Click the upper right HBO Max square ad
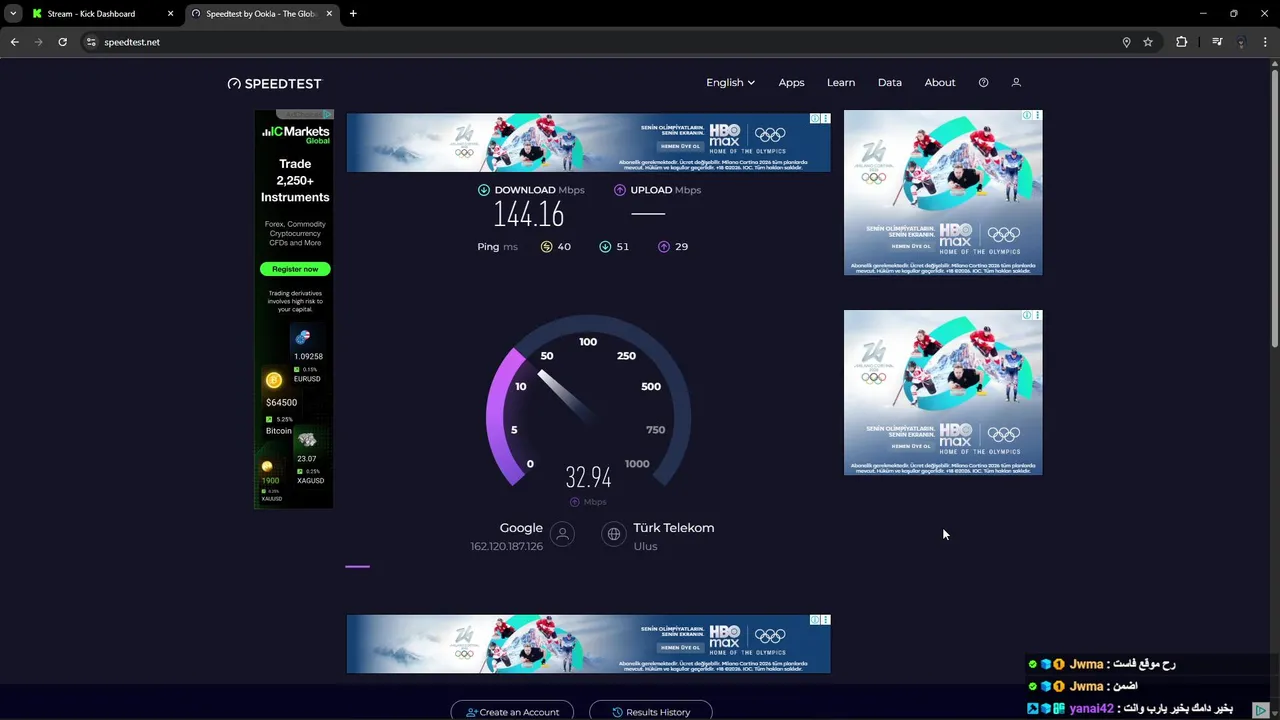 click(943, 192)
